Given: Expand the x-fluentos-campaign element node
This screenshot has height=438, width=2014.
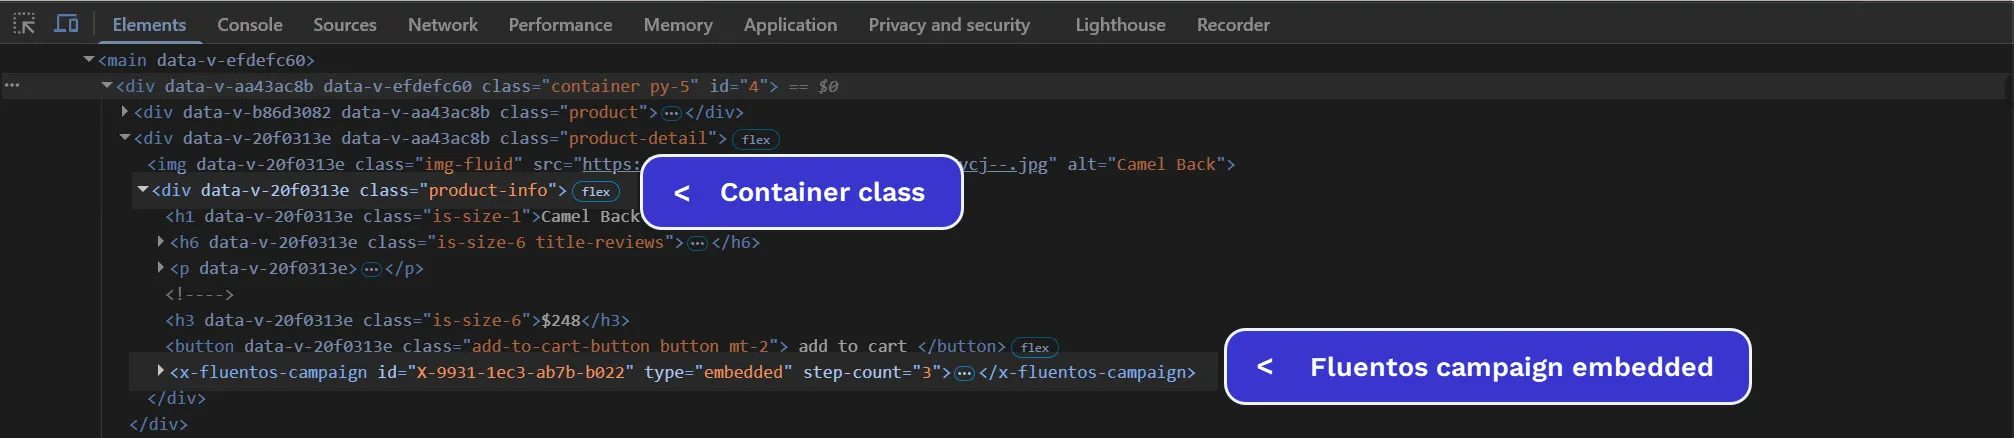Looking at the screenshot, I should point(160,371).
